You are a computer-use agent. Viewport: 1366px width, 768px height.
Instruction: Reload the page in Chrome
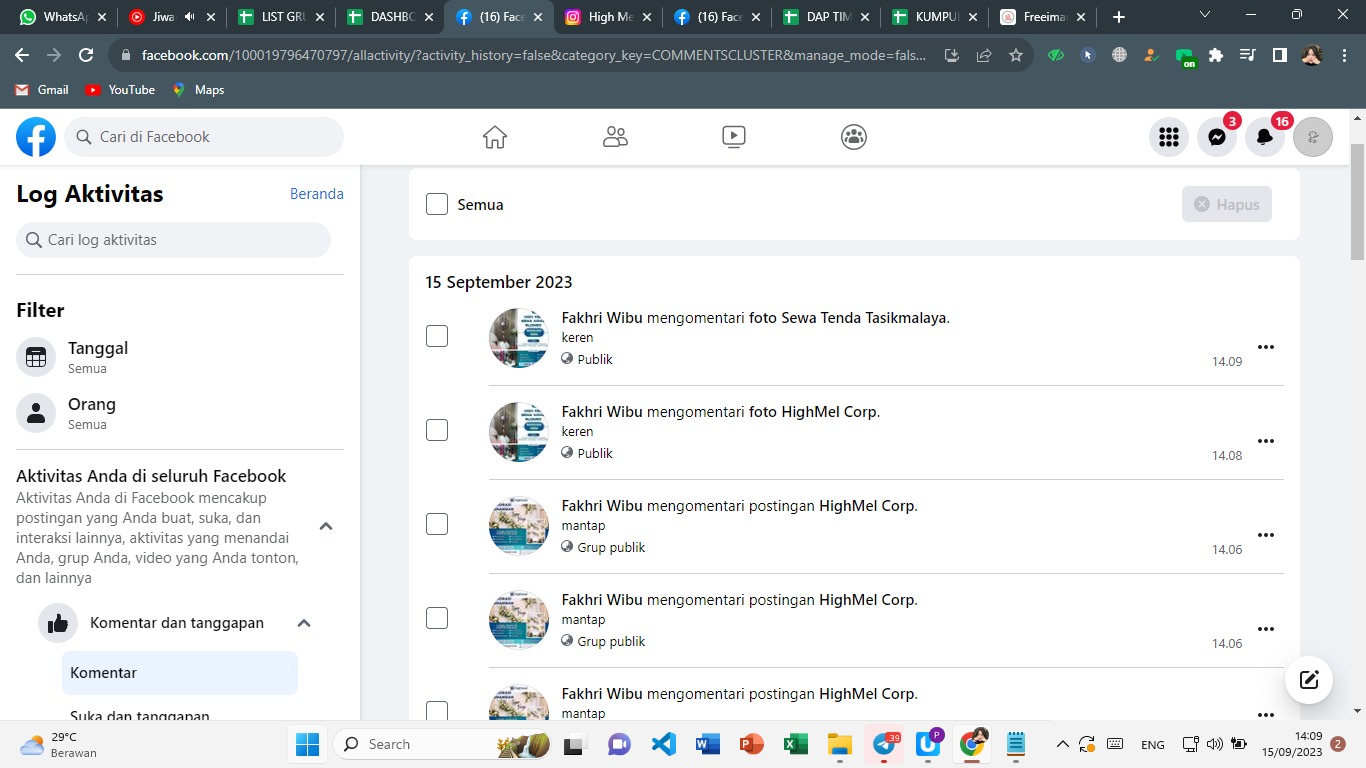(86, 56)
